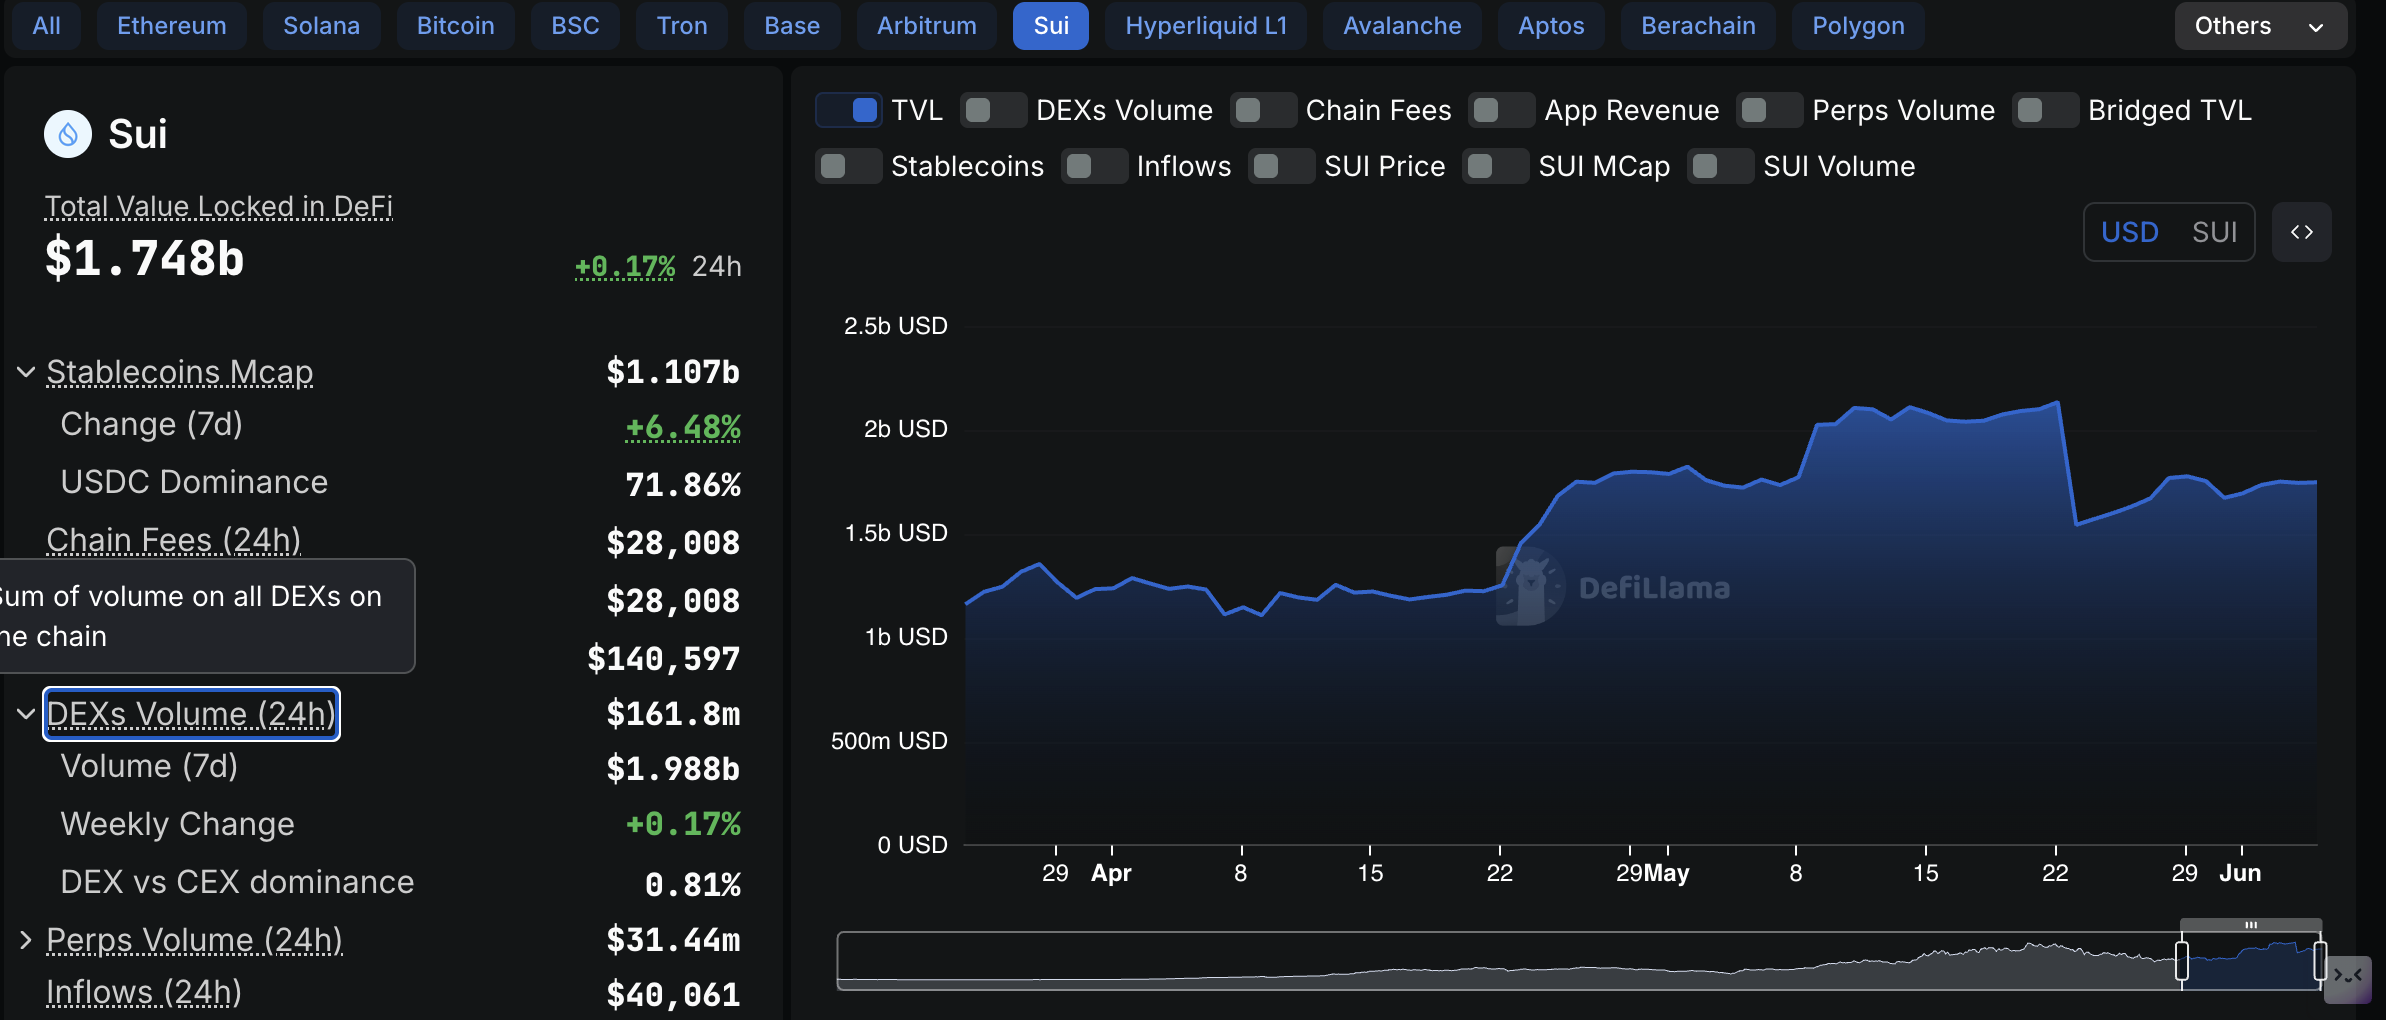Enable the DEXs Volume chart toggle

point(993,110)
